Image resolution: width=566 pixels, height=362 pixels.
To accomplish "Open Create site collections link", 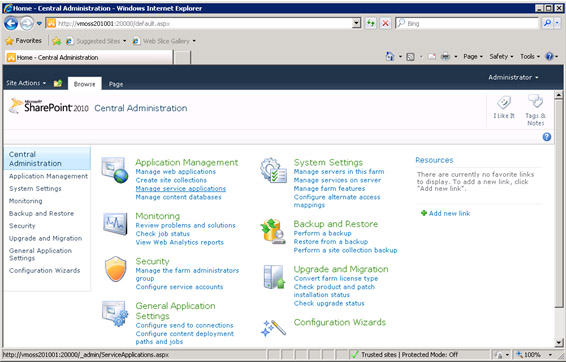I will tap(171, 180).
